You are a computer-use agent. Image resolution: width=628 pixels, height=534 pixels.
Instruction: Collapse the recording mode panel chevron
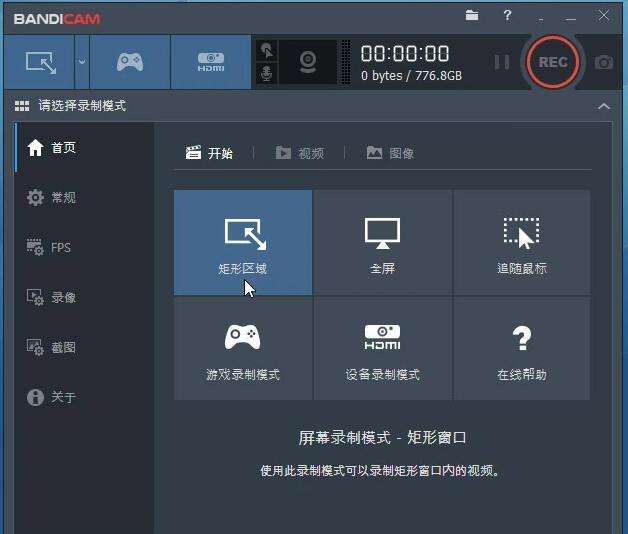coord(604,106)
